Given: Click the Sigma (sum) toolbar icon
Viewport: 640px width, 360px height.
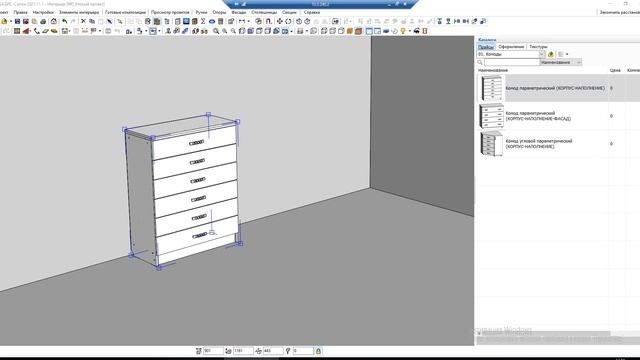Looking at the screenshot, I should [203, 21].
